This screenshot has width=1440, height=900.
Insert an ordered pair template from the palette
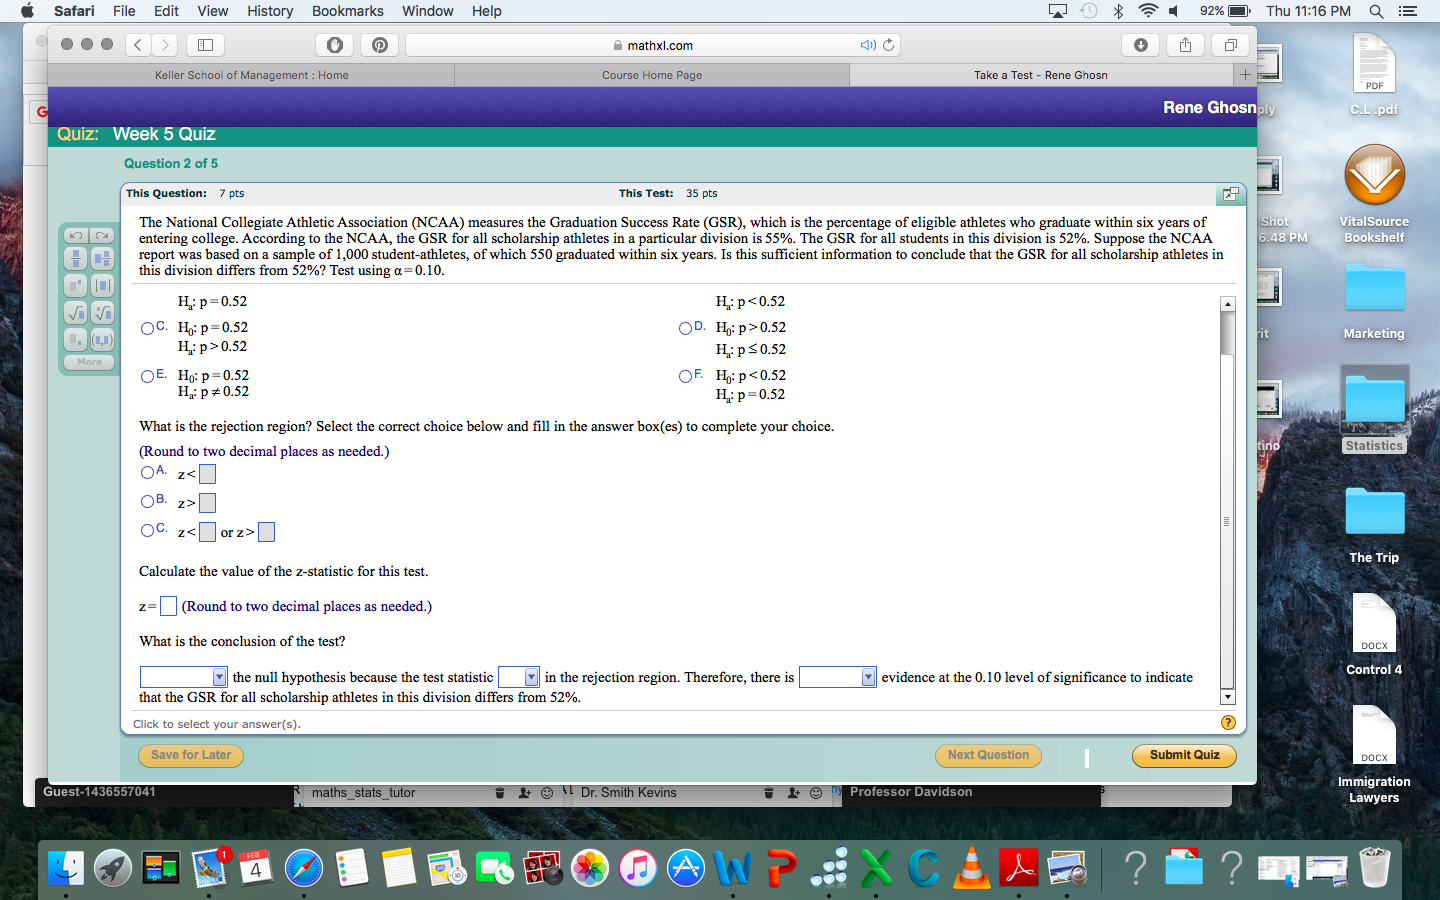coord(102,340)
